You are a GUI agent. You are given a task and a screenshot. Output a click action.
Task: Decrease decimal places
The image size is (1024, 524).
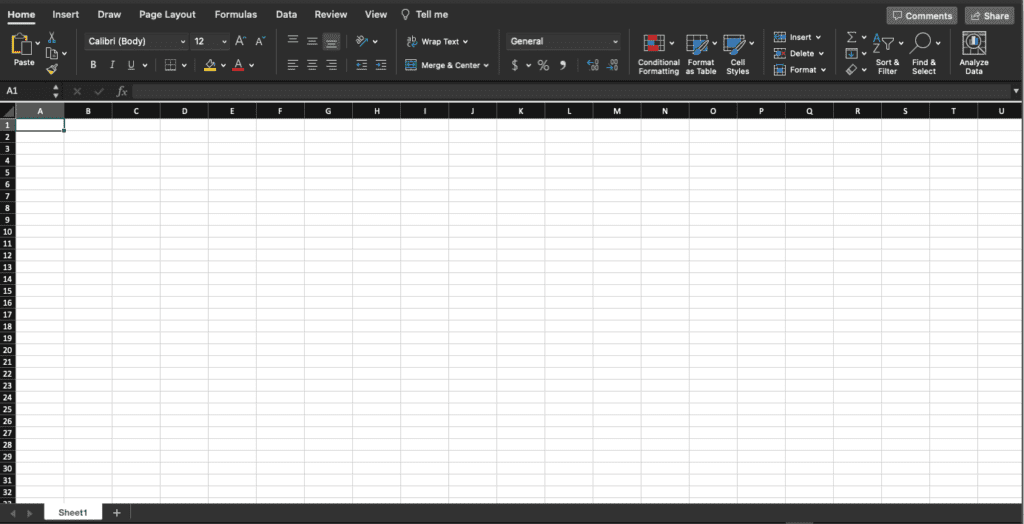pos(613,65)
